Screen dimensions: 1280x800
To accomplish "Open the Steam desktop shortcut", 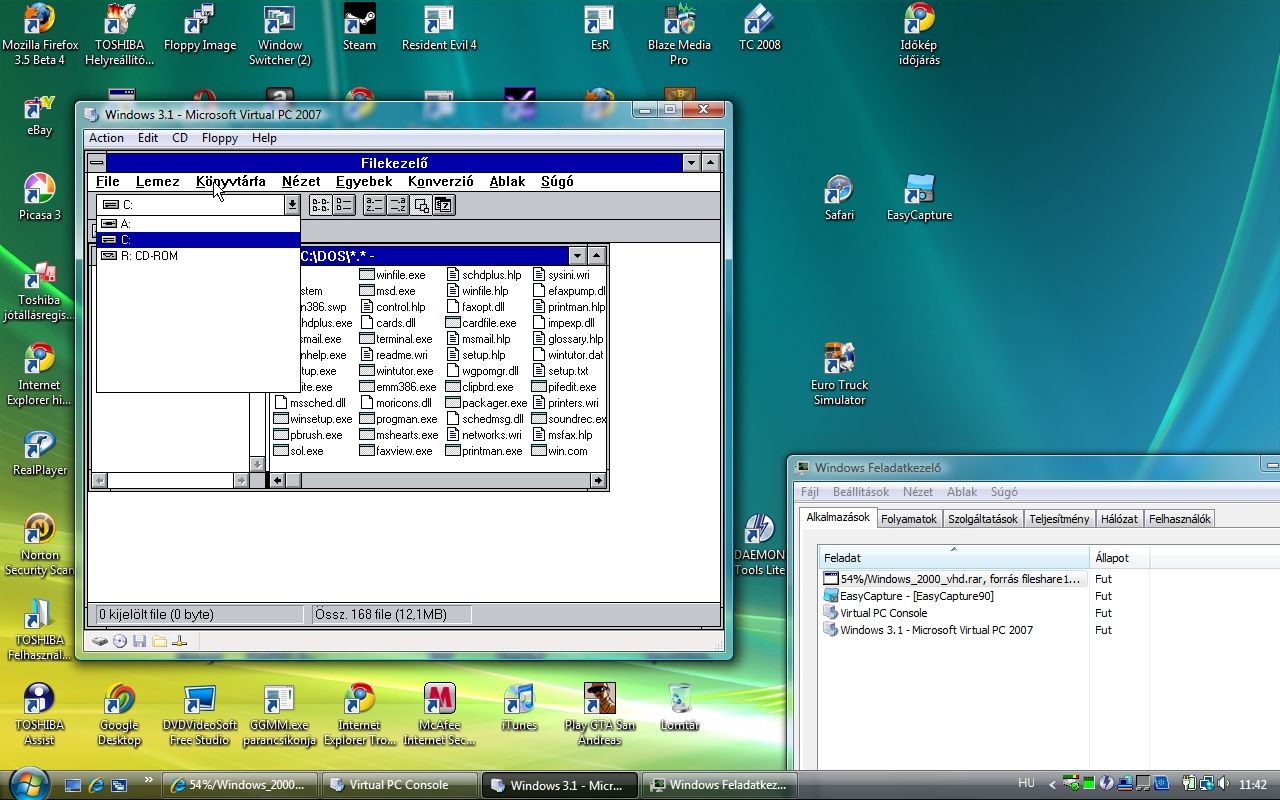I will tap(359, 28).
